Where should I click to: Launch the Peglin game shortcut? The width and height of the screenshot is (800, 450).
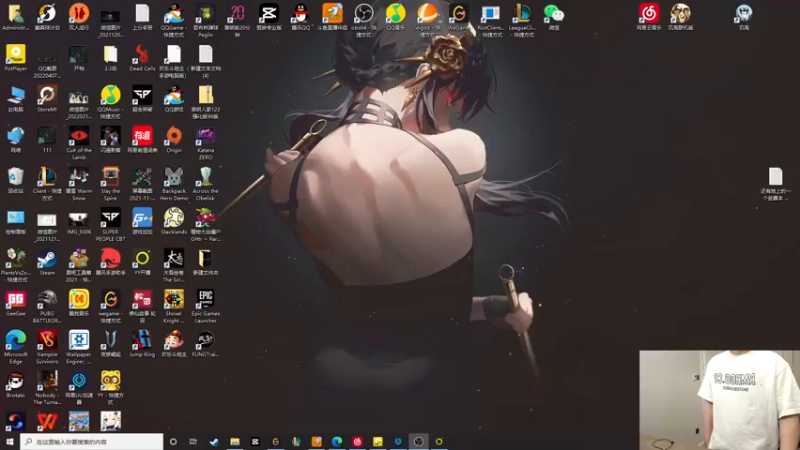pyautogui.click(x=206, y=14)
